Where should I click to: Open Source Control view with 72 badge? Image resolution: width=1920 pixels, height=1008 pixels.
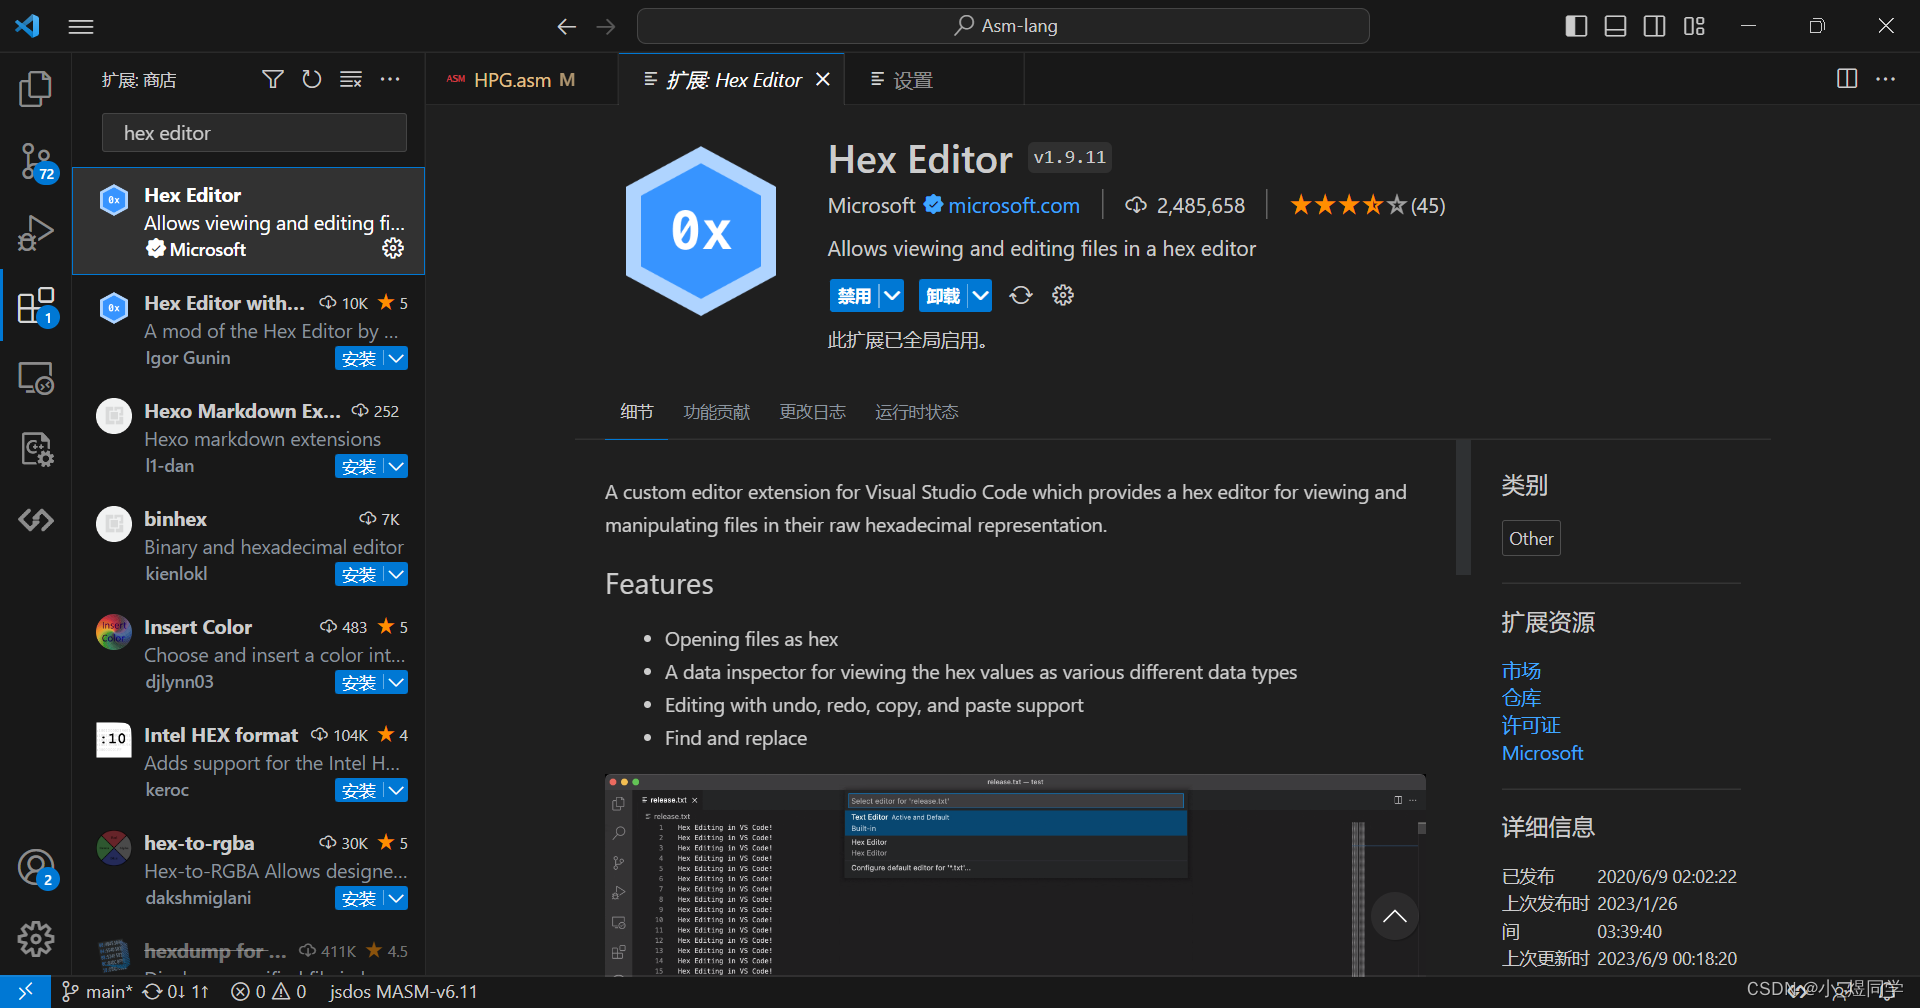pos(36,162)
